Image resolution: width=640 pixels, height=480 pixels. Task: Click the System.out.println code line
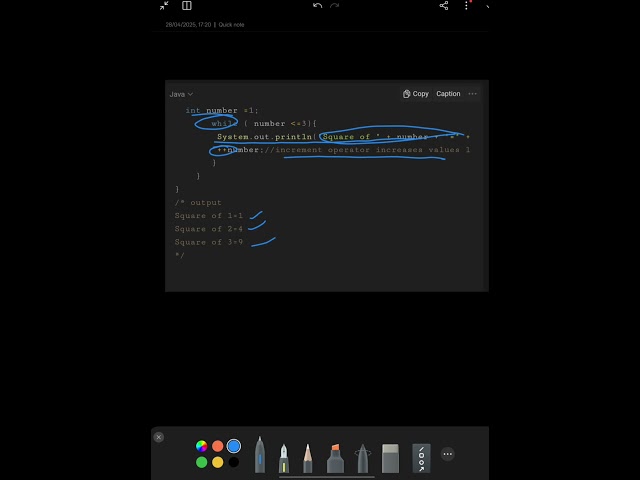click(x=343, y=137)
